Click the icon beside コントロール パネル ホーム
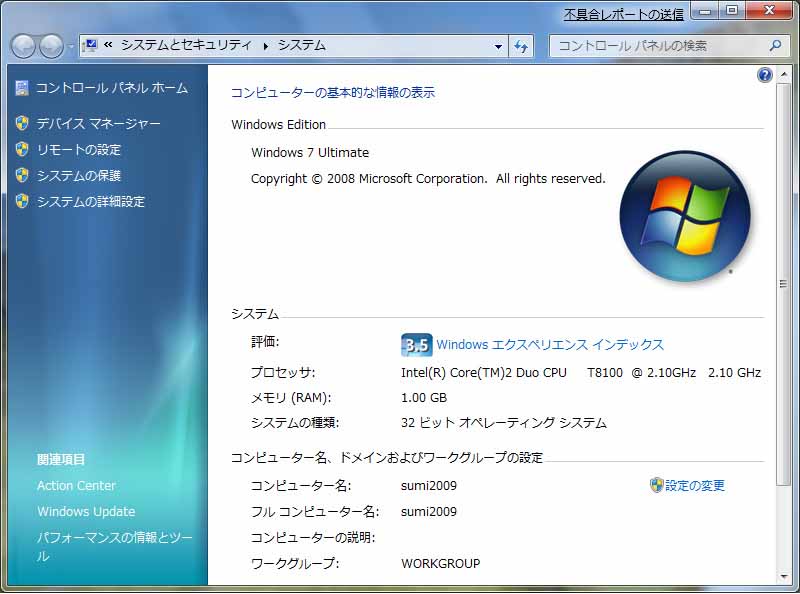This screenshot has height=594, width=800. (x=22, y=88)
